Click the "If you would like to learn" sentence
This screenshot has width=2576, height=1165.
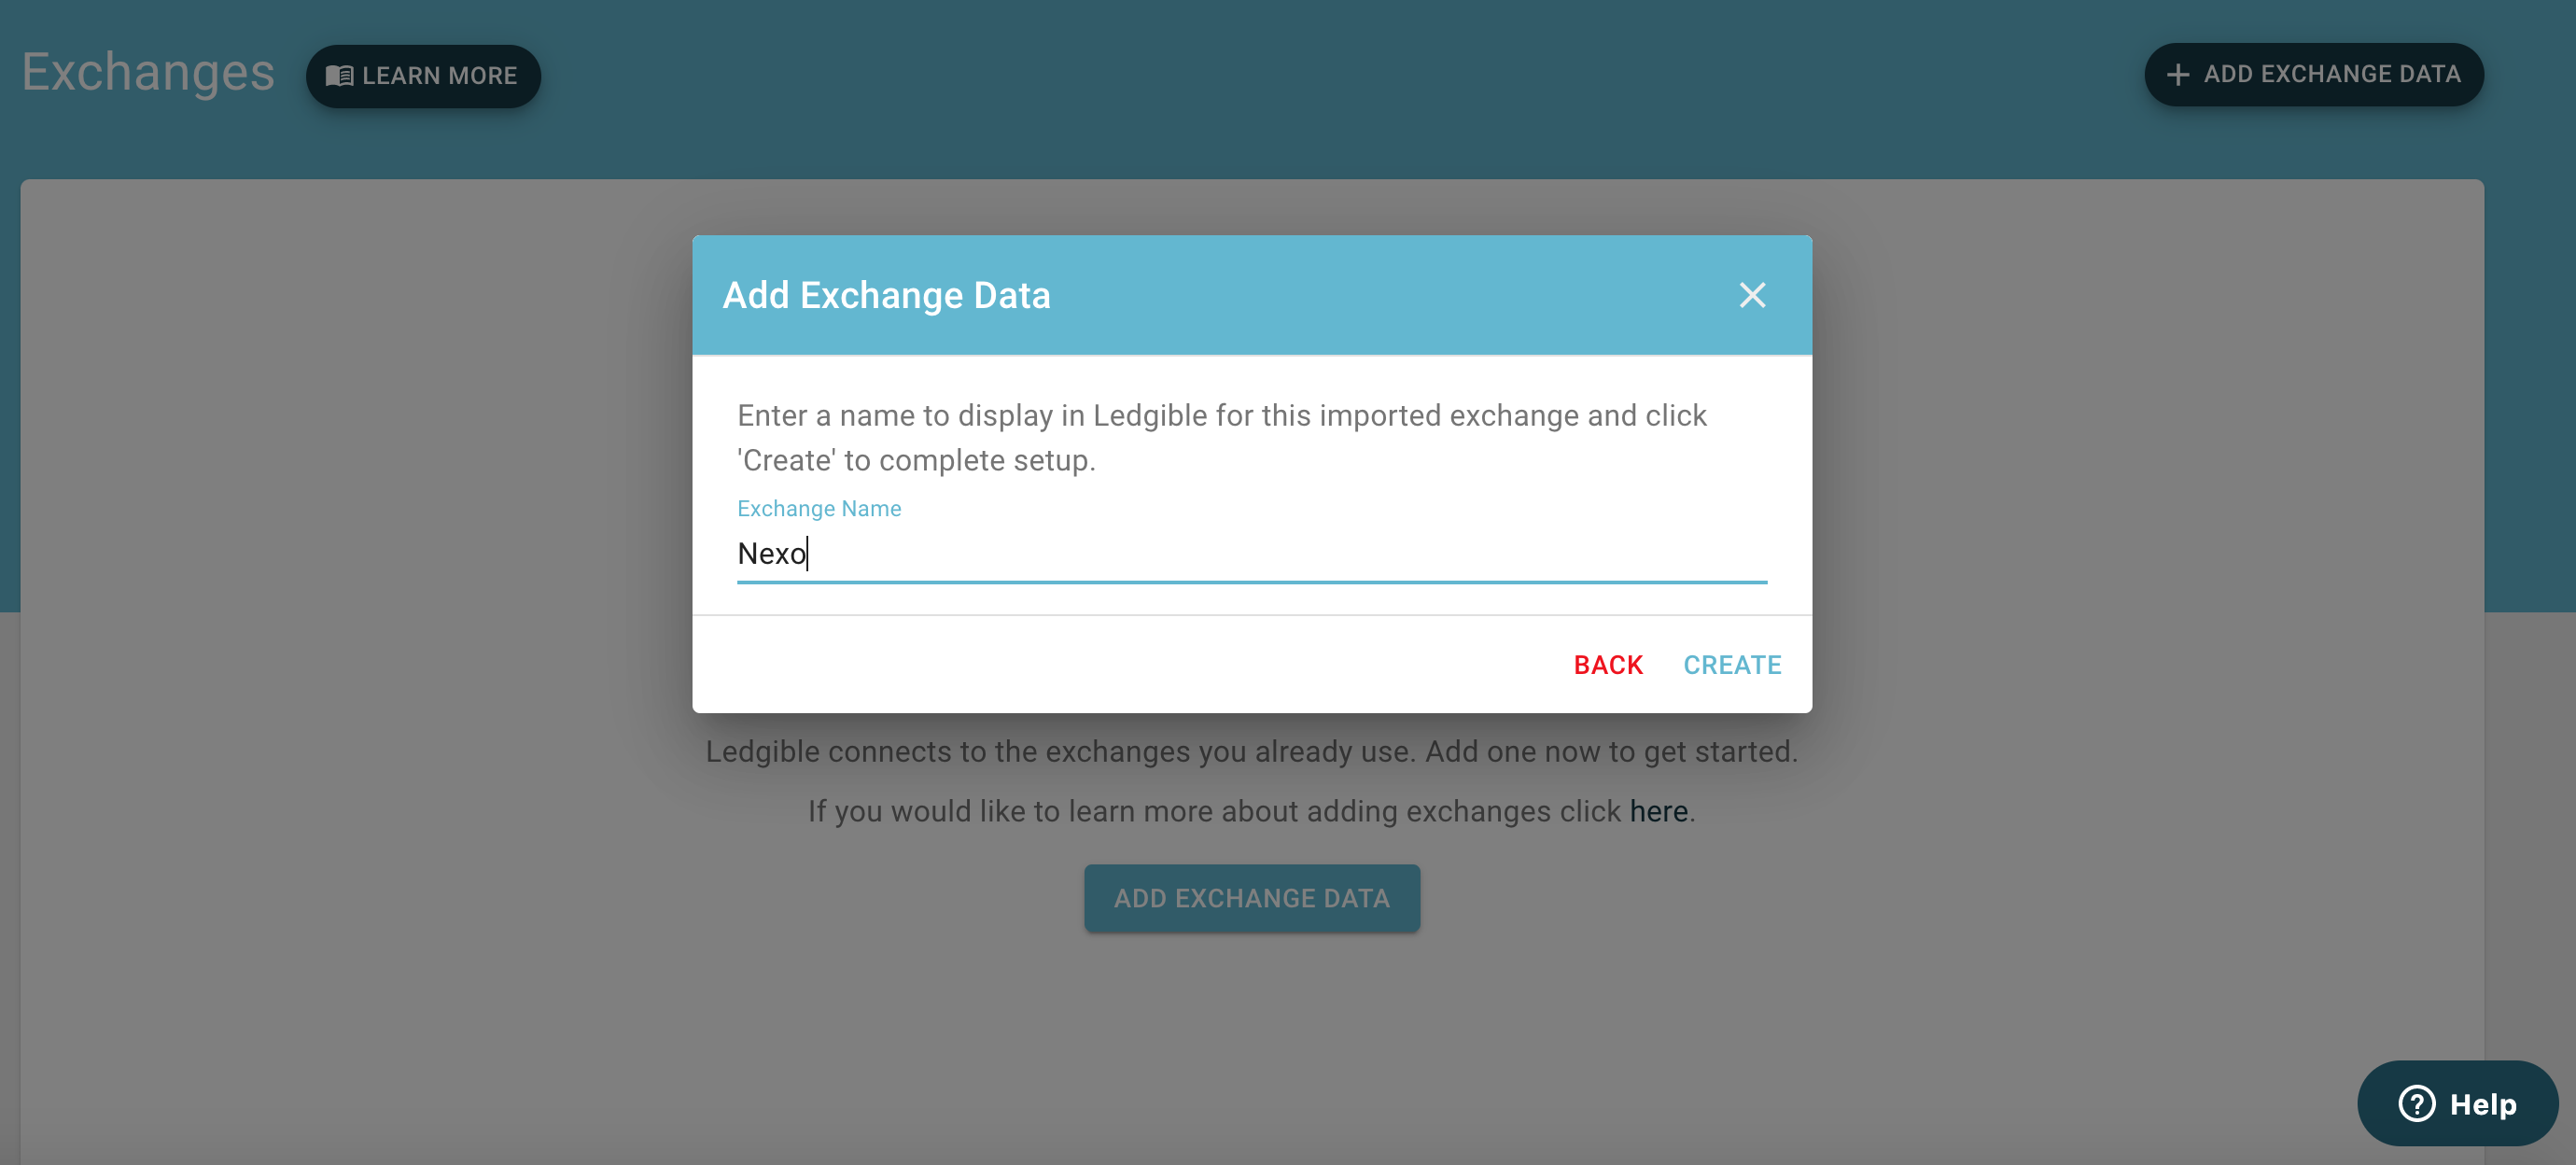[x=1214, y=811]
